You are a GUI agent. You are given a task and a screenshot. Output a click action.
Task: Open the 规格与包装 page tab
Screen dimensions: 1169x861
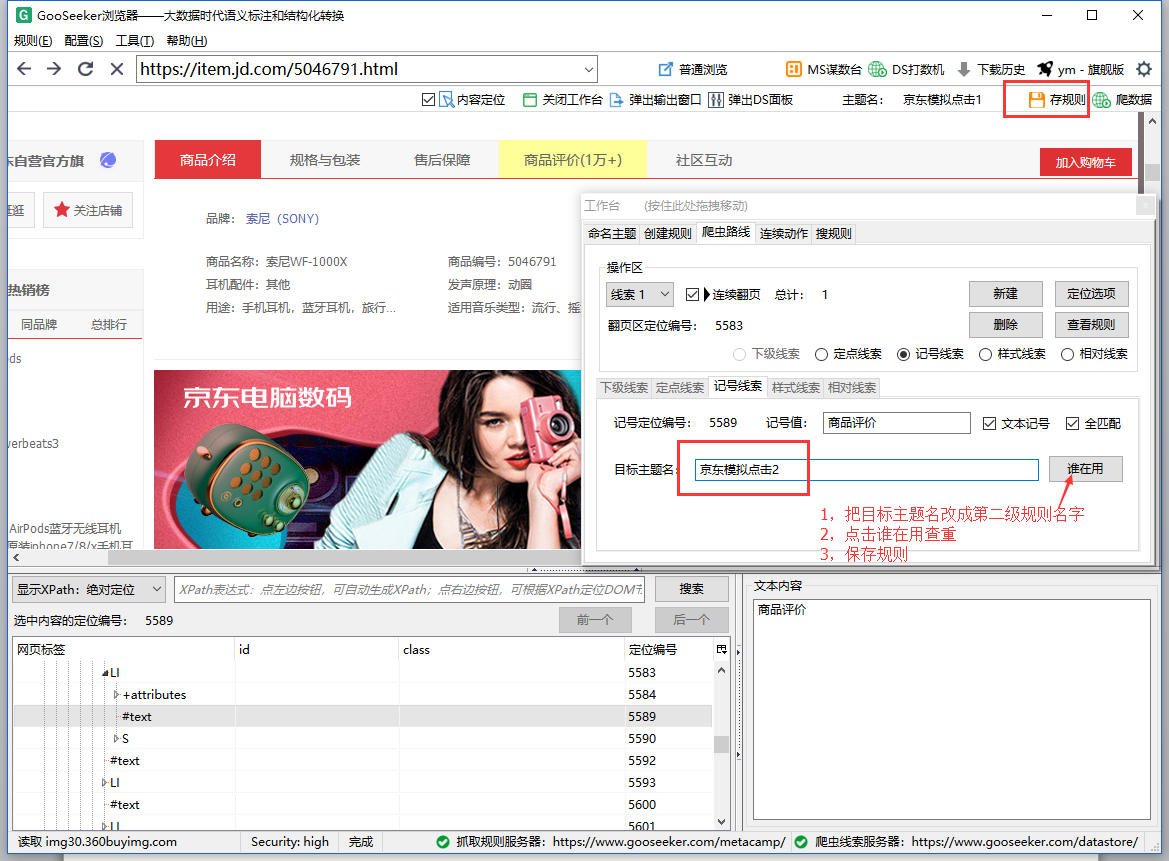tap(325, 160)
